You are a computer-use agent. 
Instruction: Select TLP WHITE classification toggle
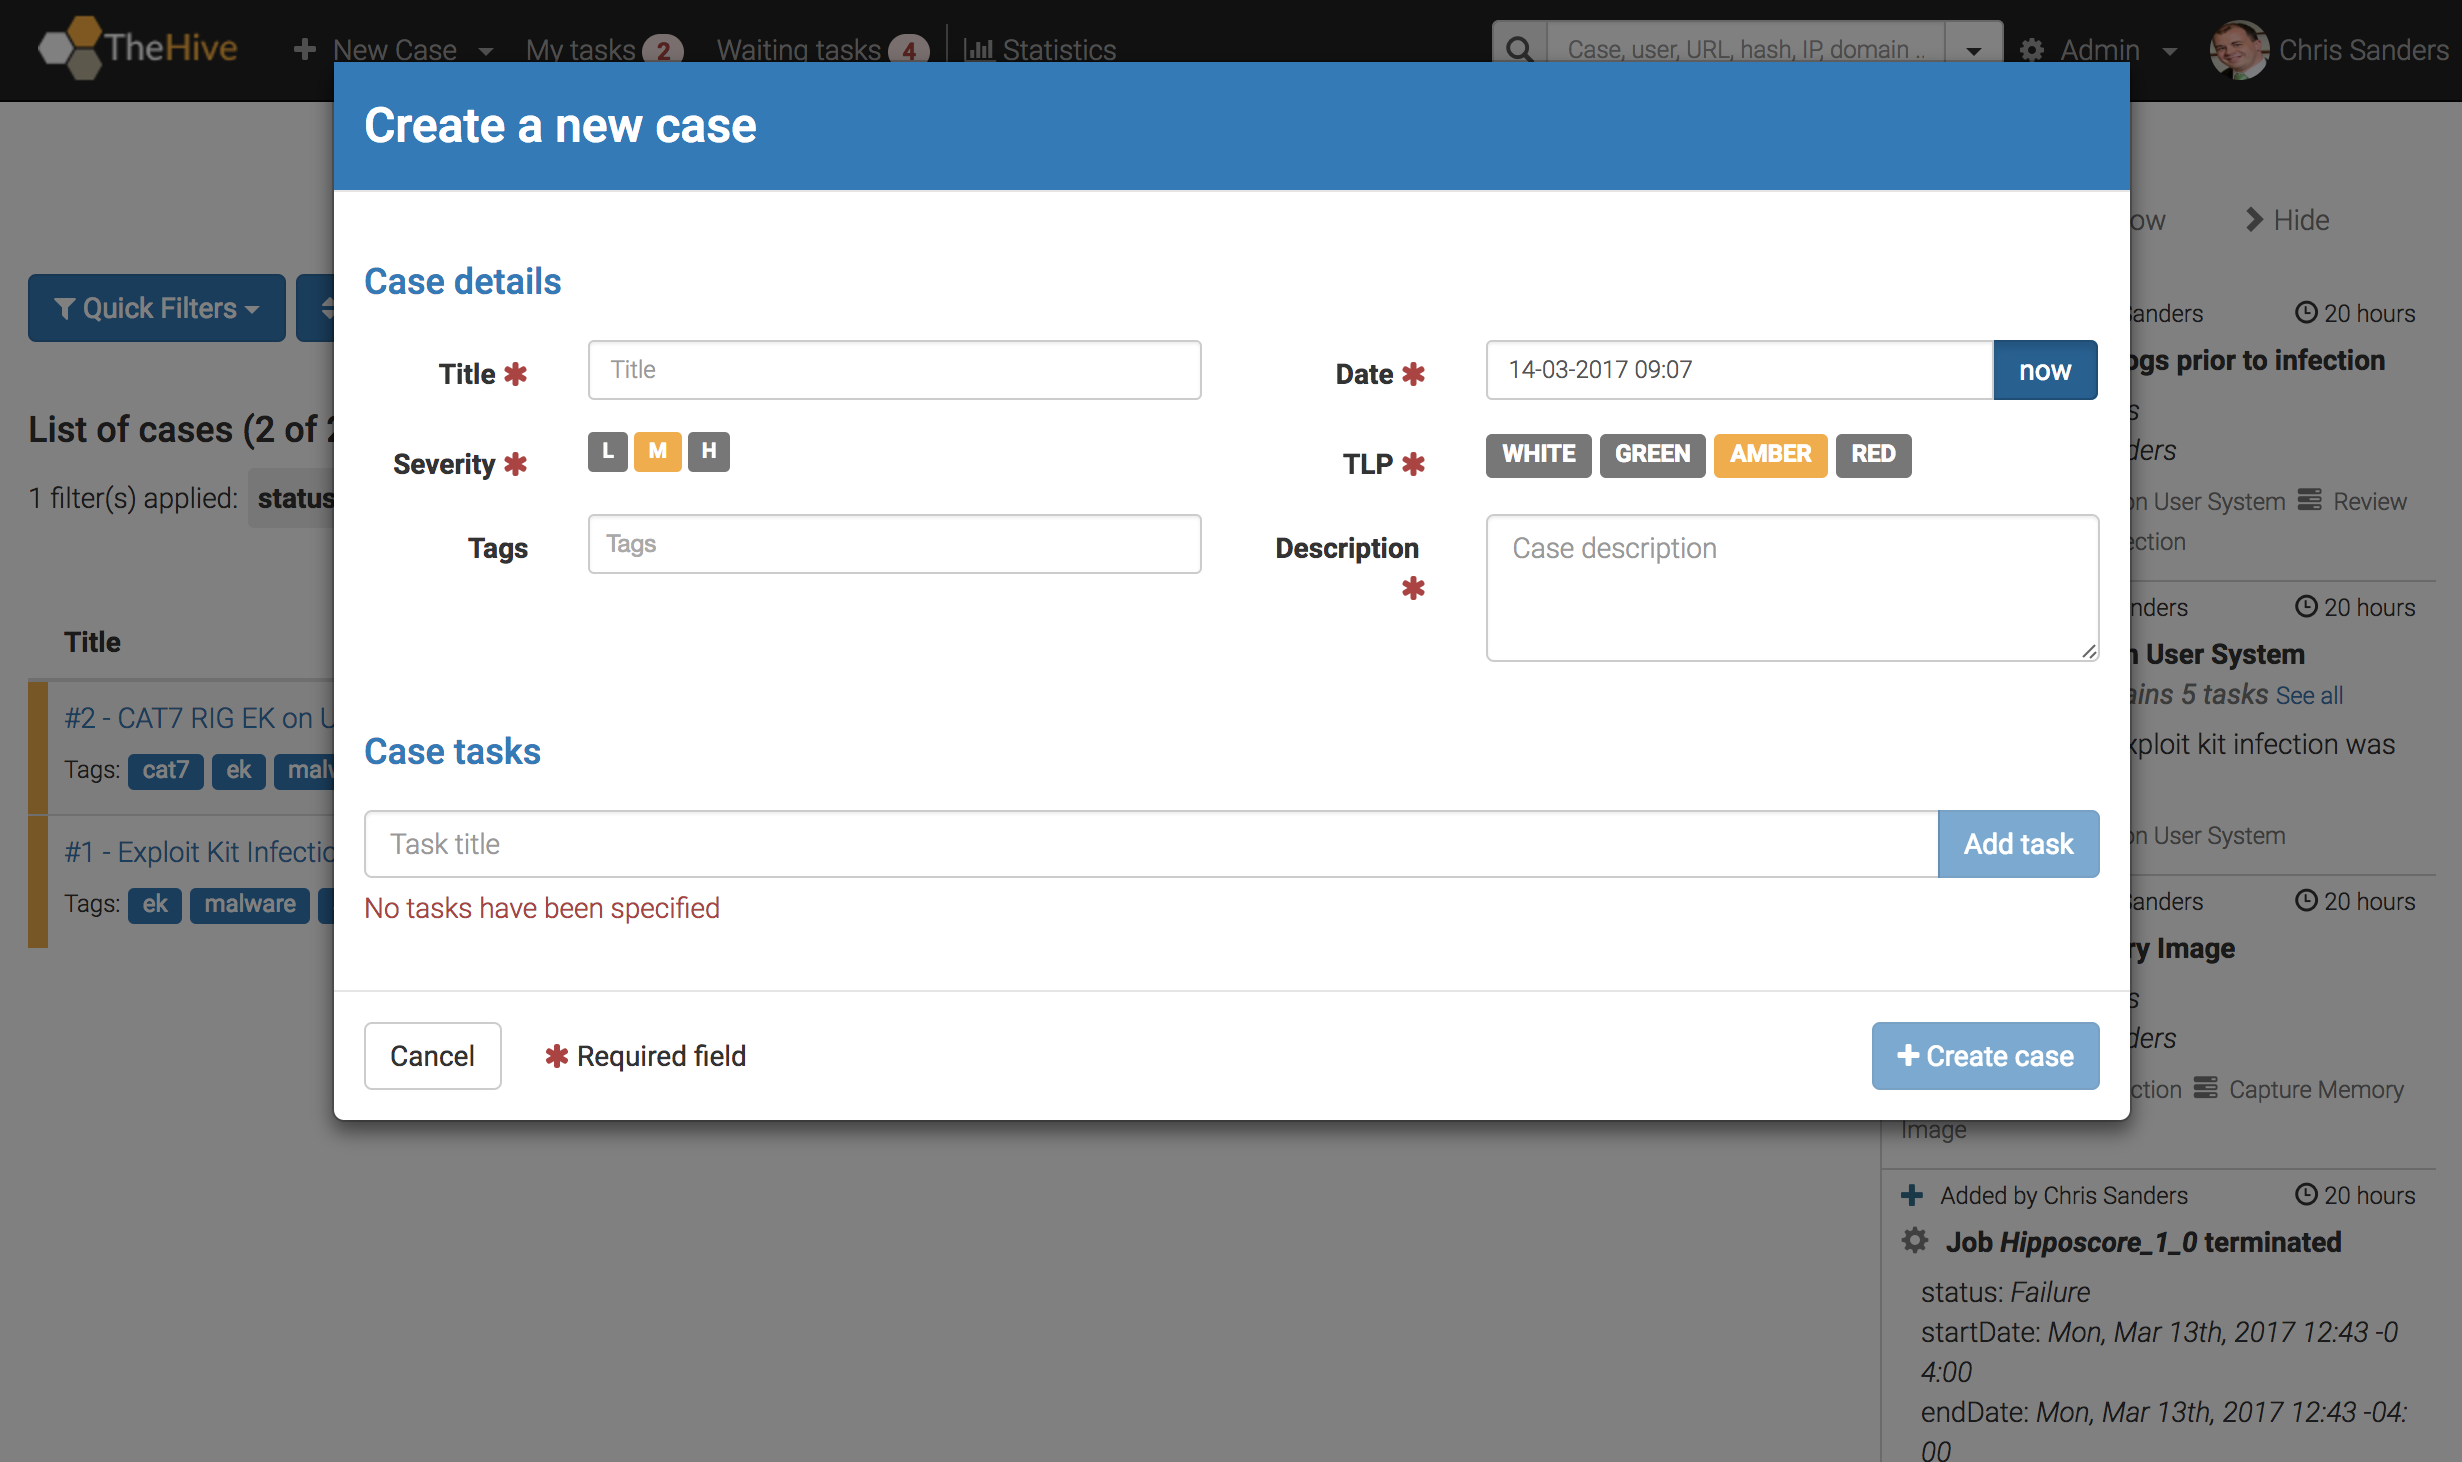[x=1538, y=454]
